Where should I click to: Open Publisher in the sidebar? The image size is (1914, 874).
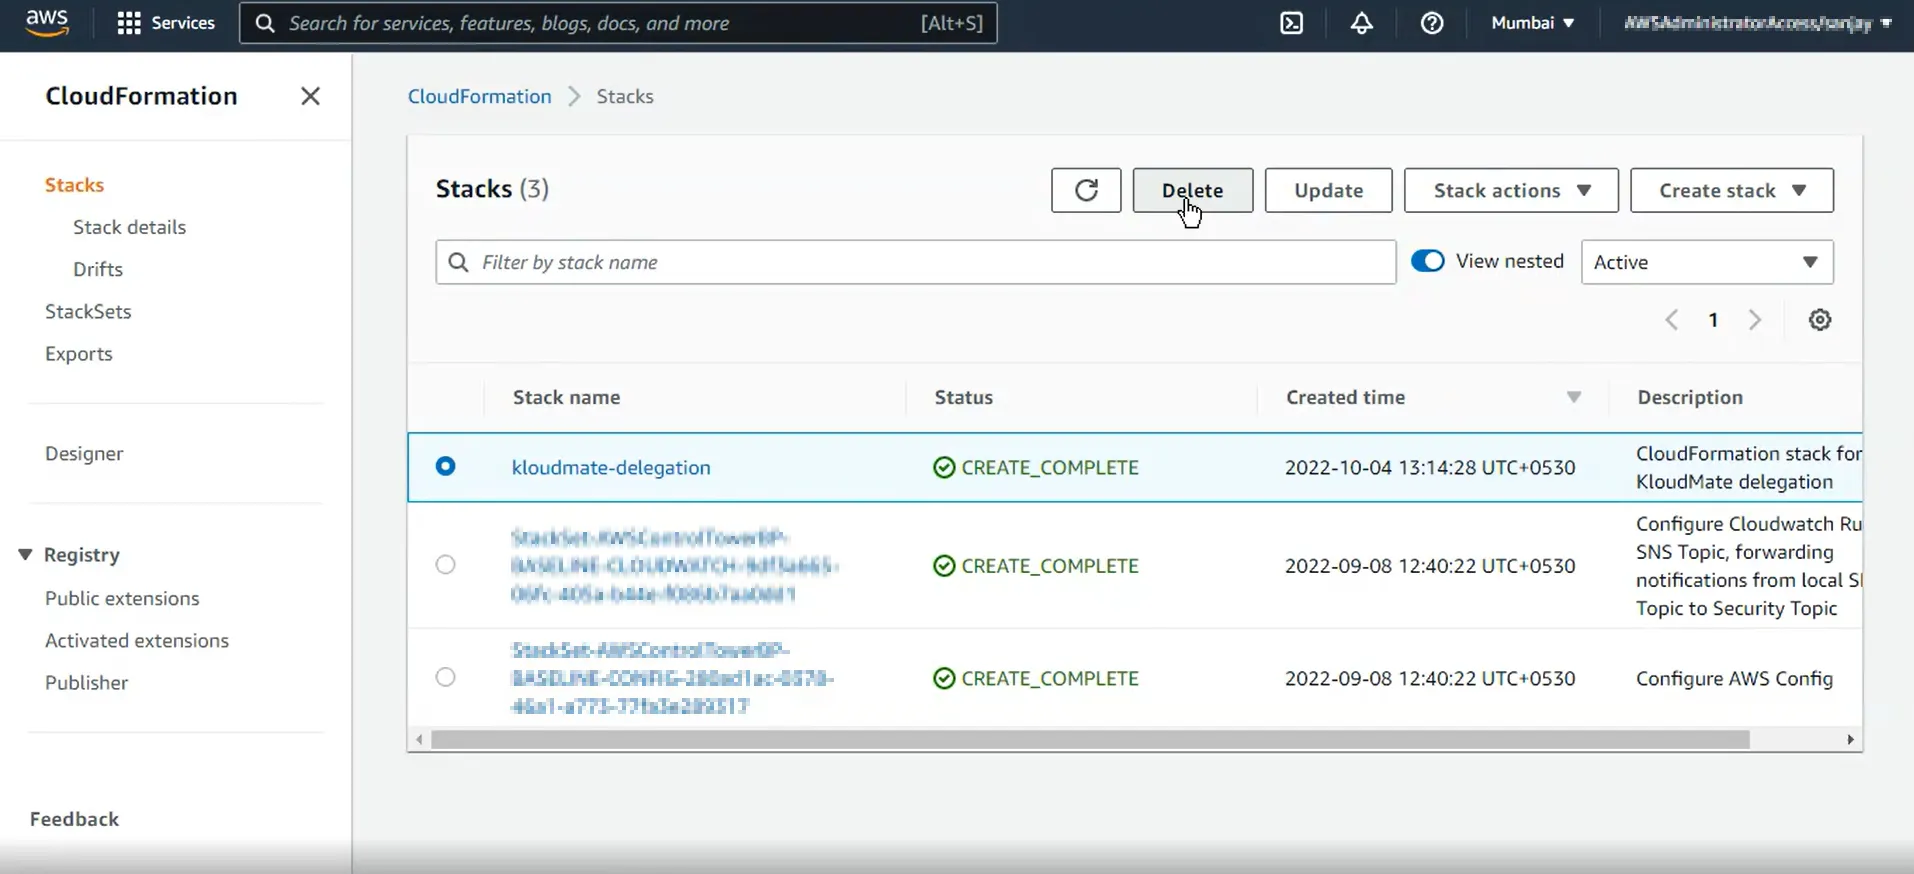[87, 683]
